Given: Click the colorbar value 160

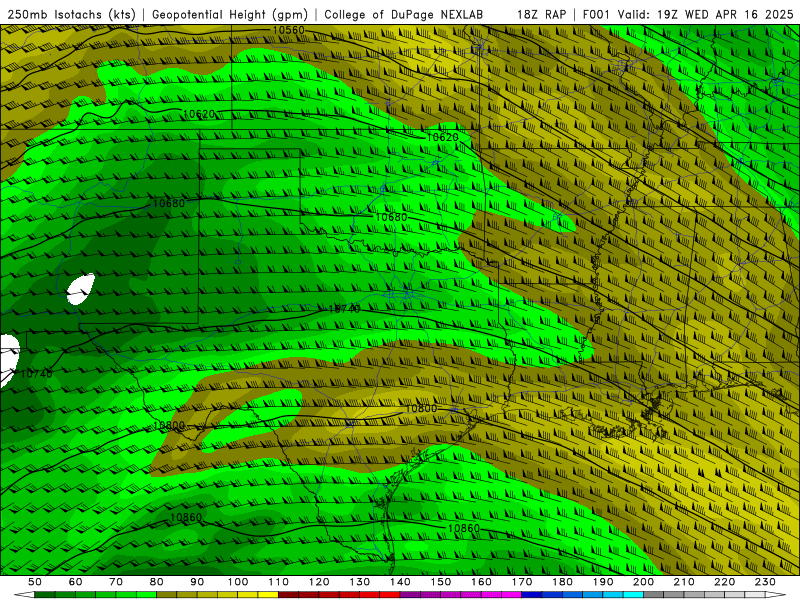Looking at the screenshot, I should tap(481, 582).
